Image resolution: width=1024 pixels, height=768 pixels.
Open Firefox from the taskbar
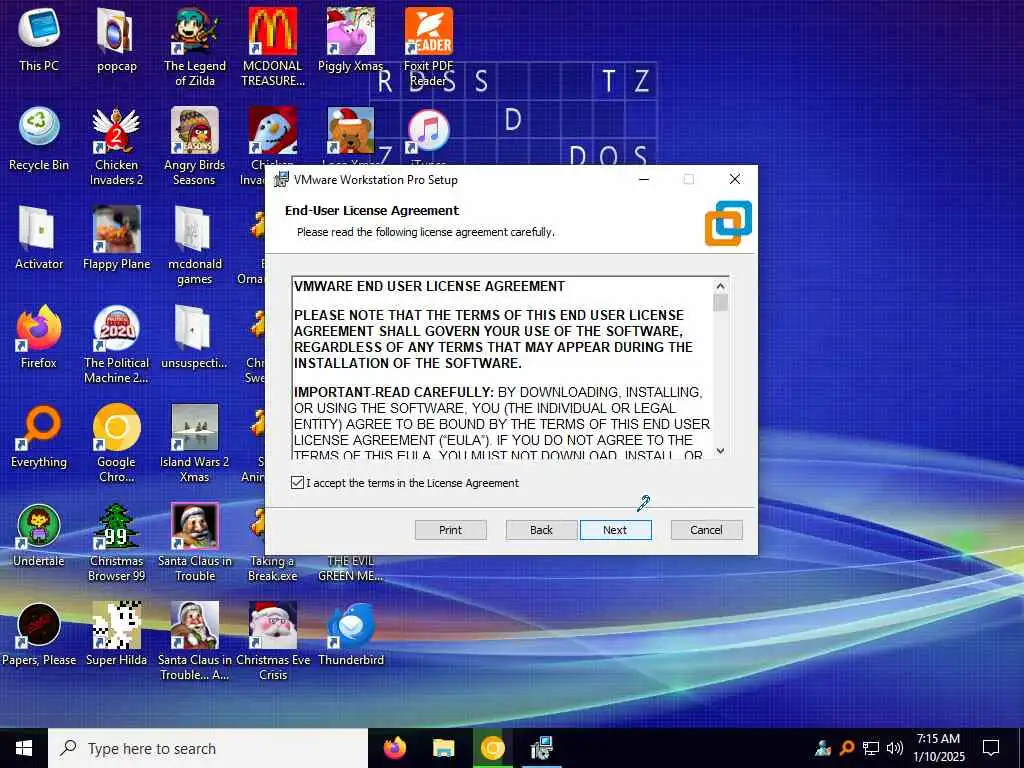pos(394,748)
